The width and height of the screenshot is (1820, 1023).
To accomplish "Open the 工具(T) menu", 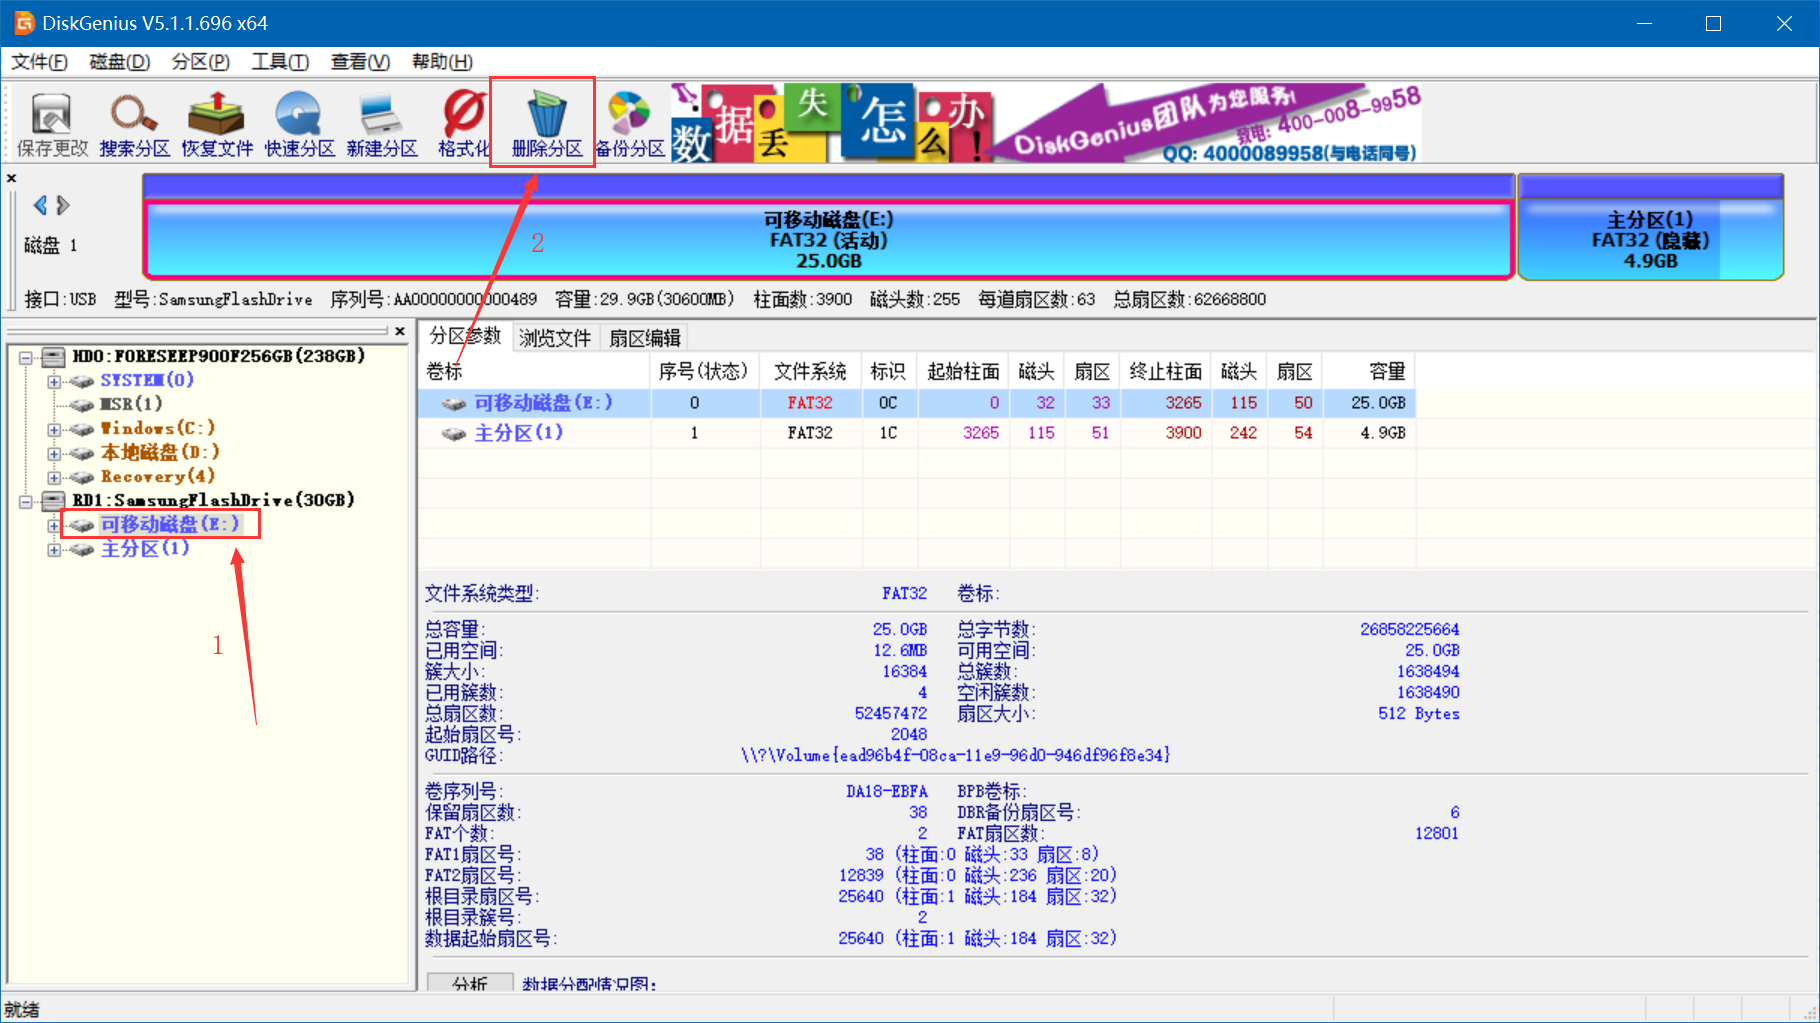I will 280,62.
